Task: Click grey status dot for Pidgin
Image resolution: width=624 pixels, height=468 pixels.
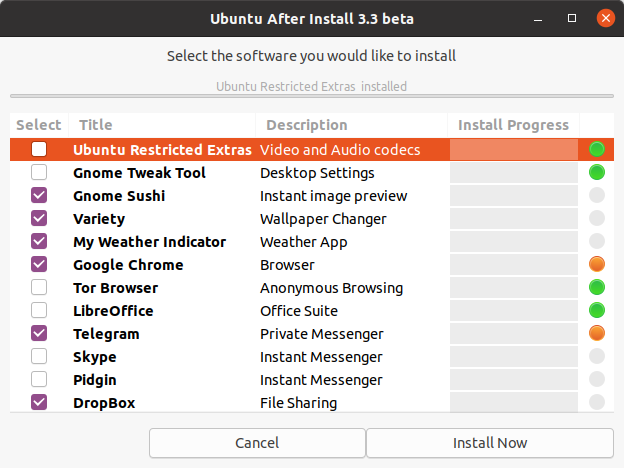Action: (597, 379)
